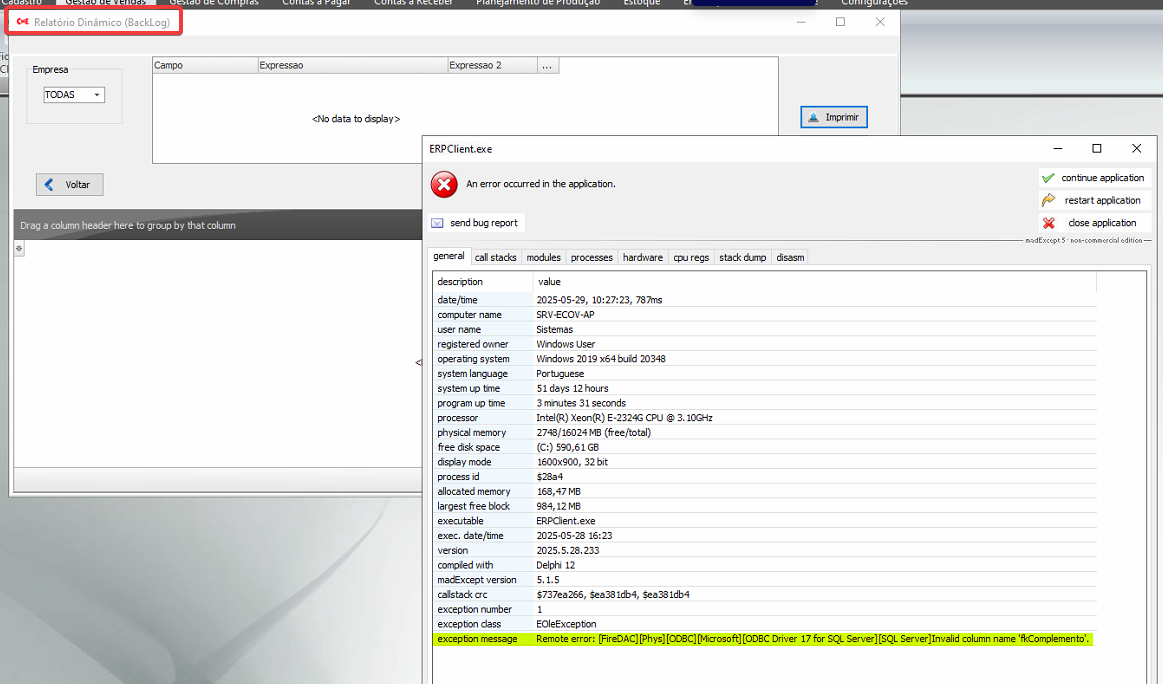Click the green checkmark continue application icon

1048,178
